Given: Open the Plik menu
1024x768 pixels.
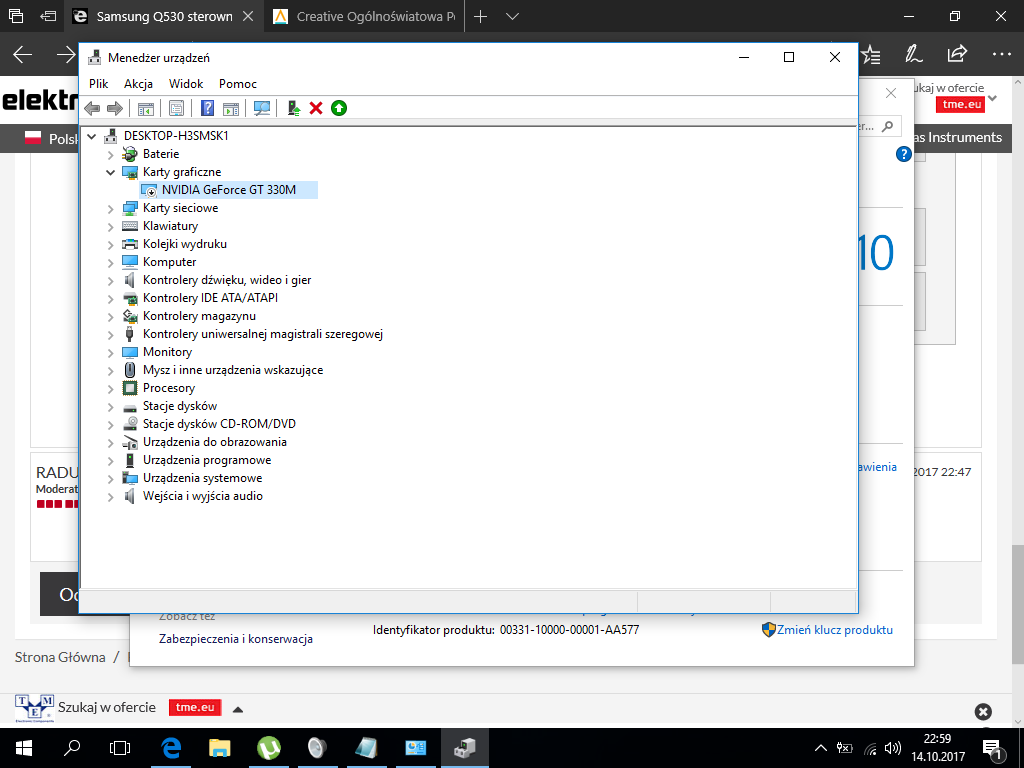Looking at the screenshot, I should click(99, 84).
